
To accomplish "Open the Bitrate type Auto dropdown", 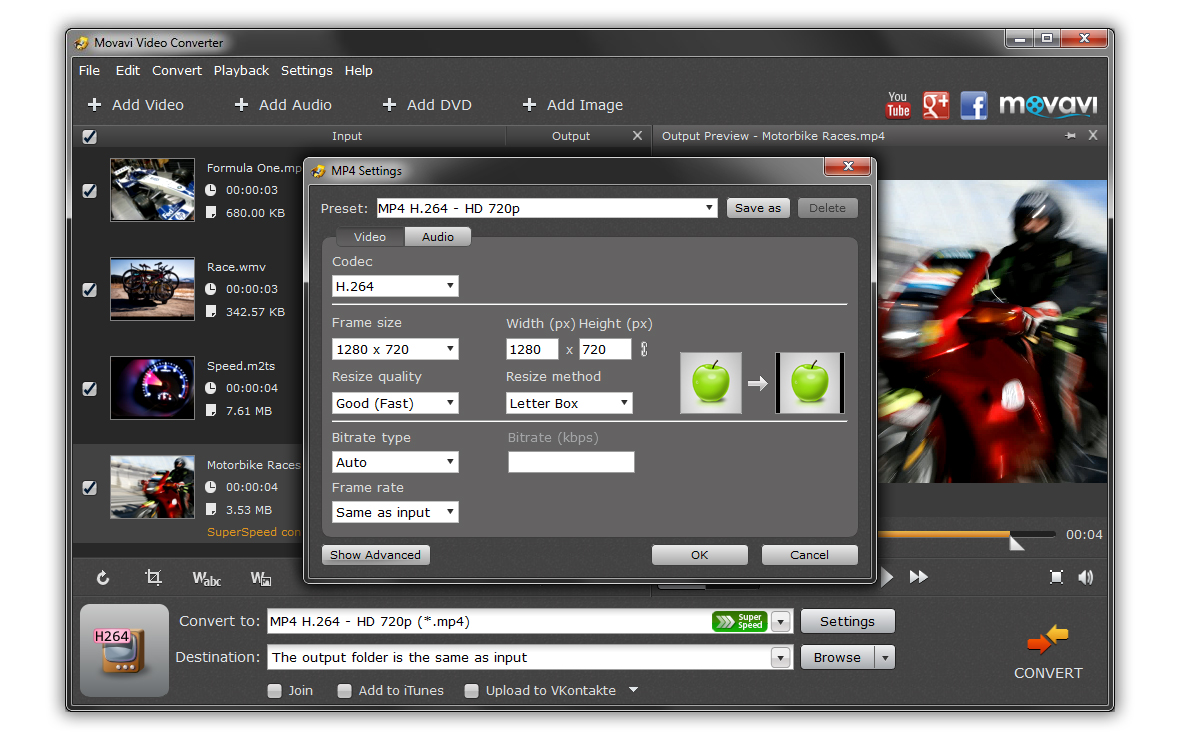I will (395, 462).
